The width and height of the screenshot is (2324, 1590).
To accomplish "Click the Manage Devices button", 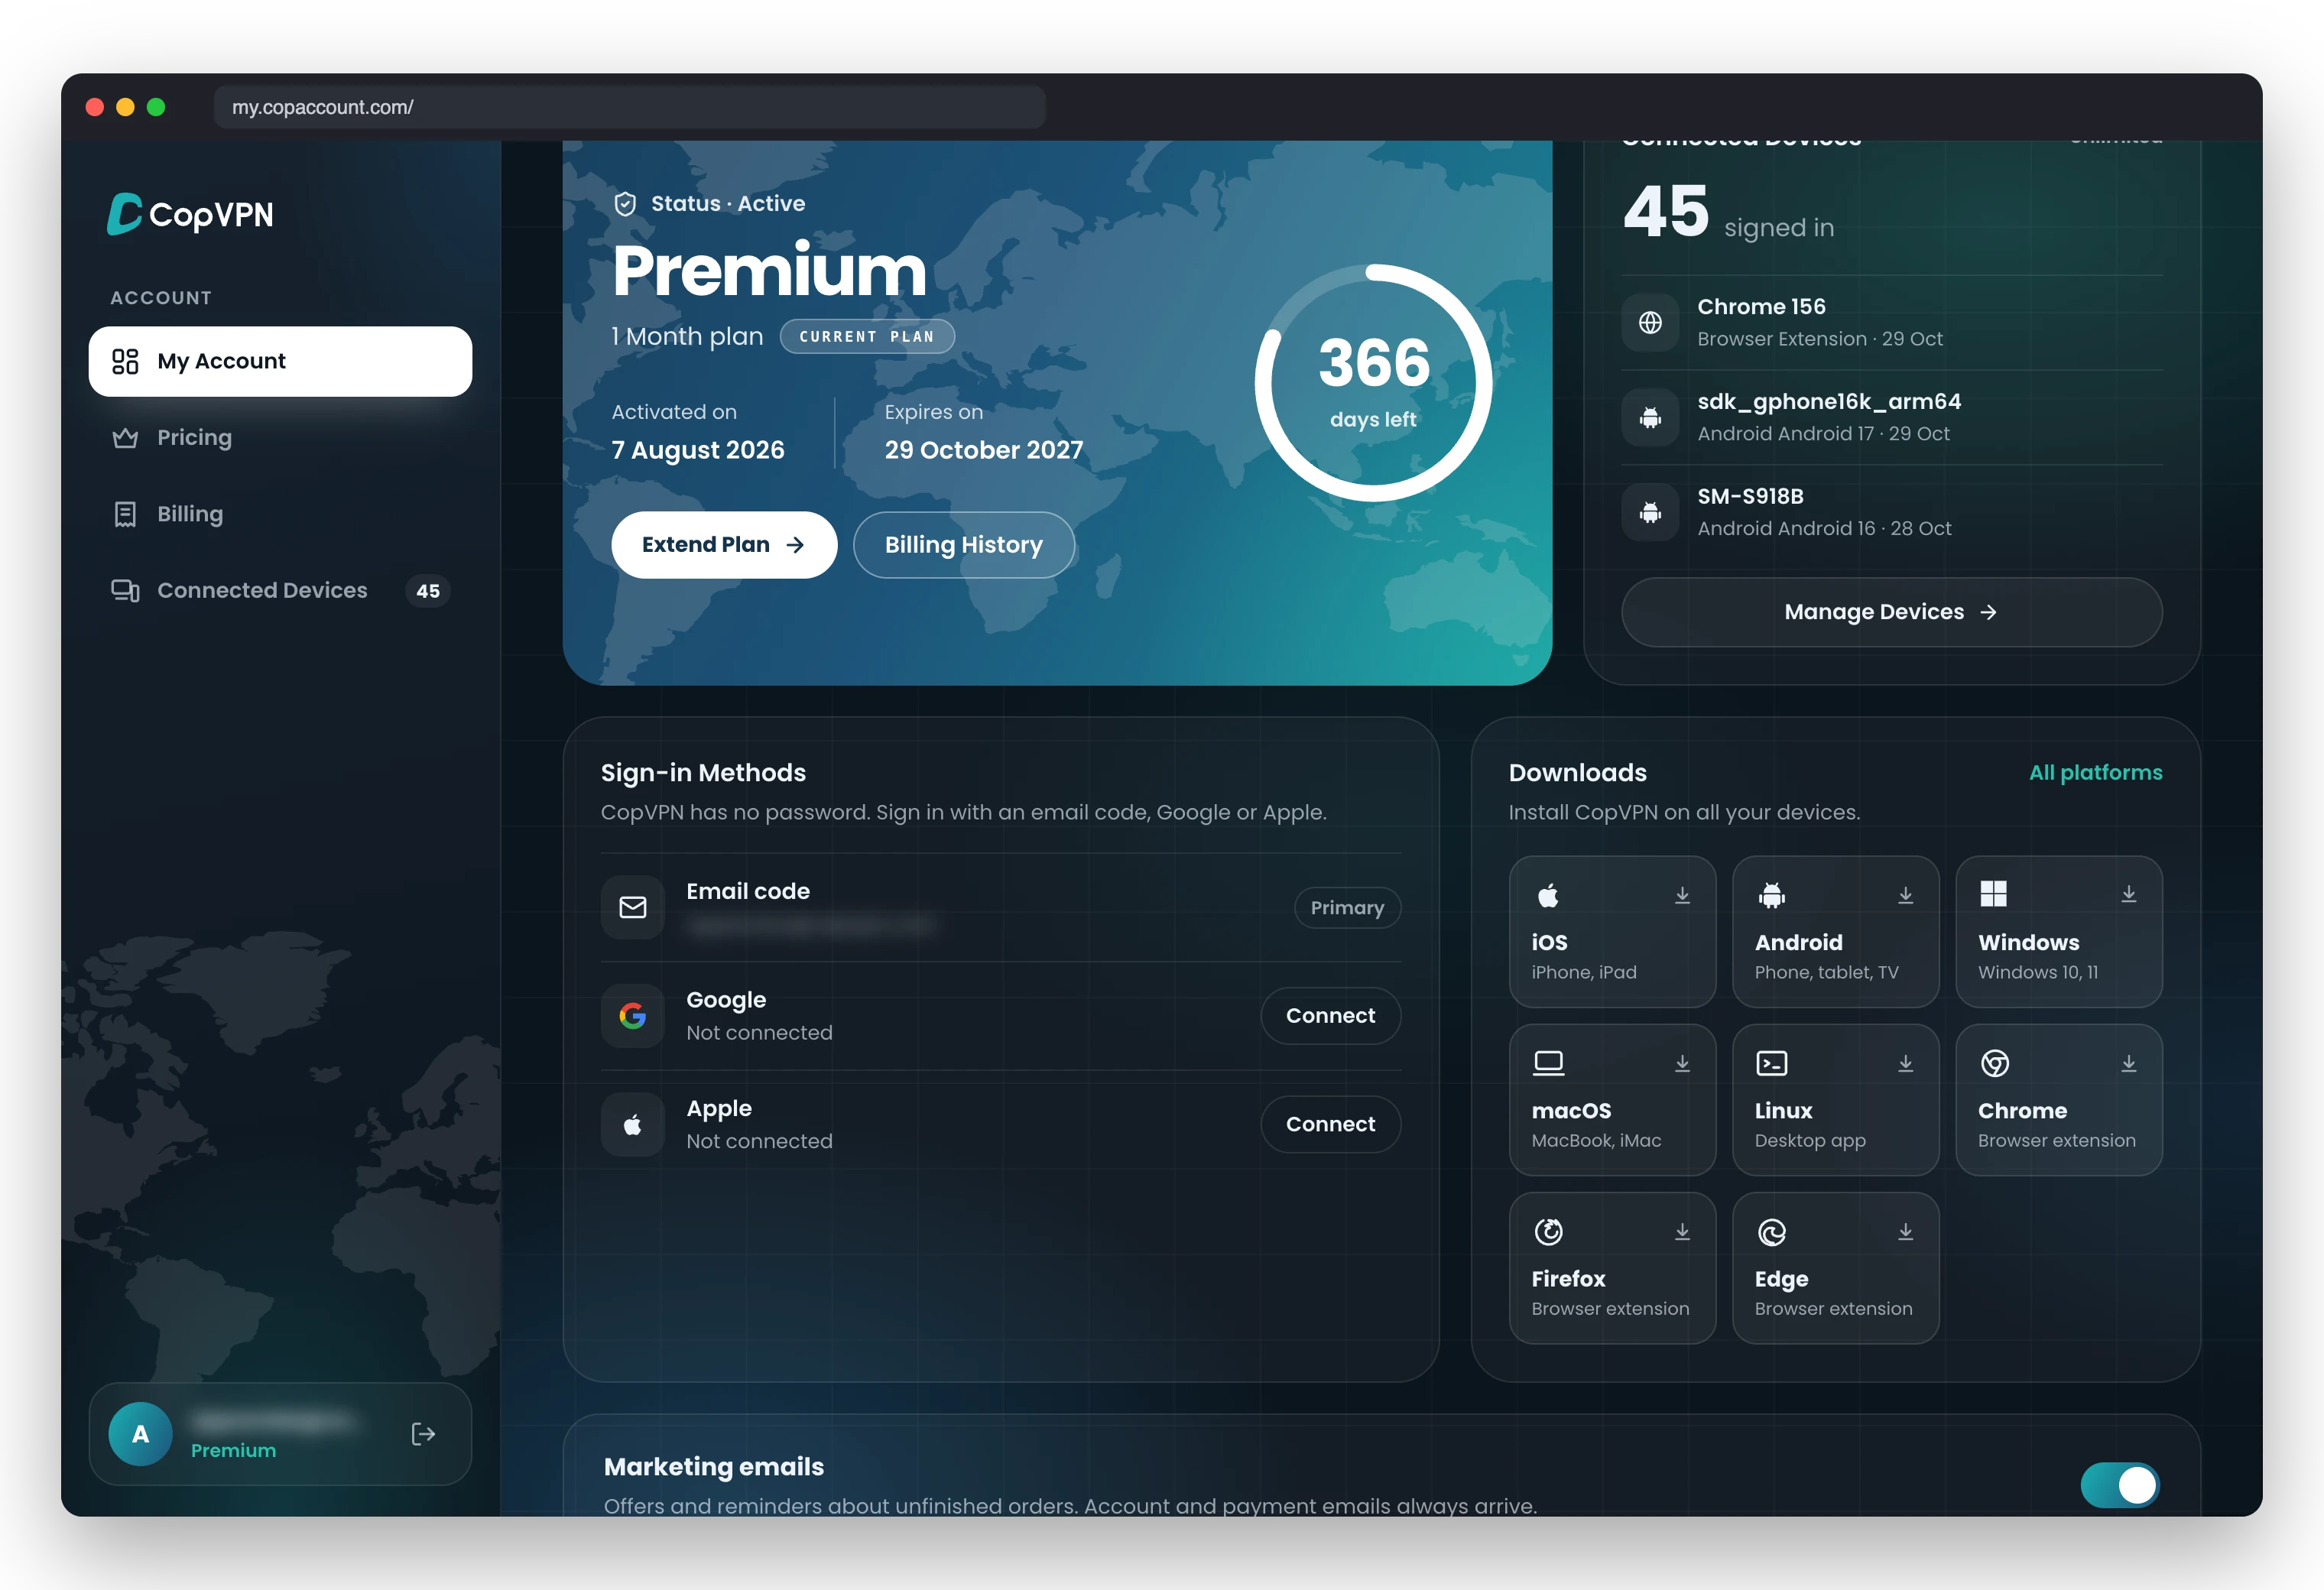I will click(x=1891, y=612).
